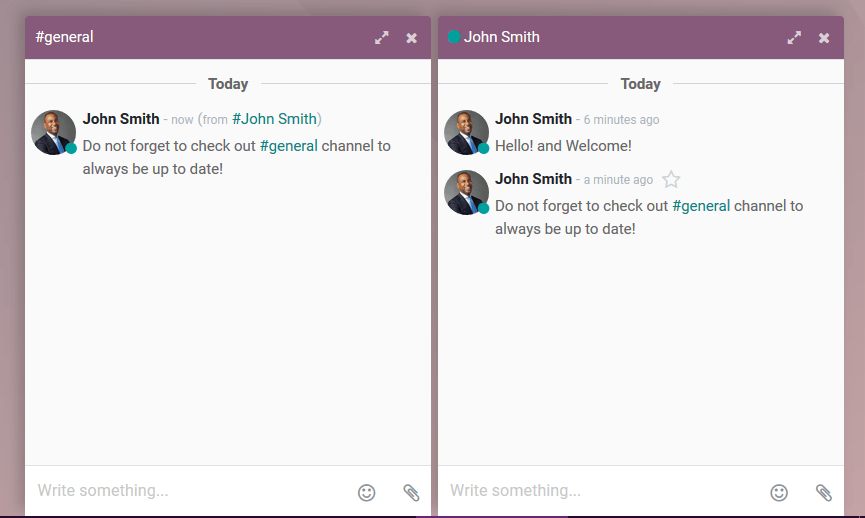Viewport: 865px width, 518px height.
Task: Open the #John Smith origin link
Action: point(274,119)
